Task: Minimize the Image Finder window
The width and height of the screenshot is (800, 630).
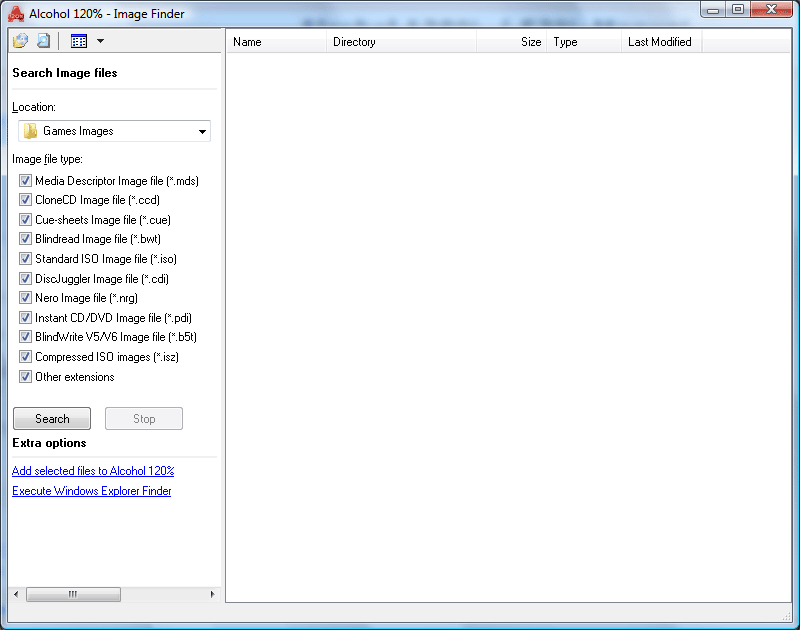Action: click(713, 10)
